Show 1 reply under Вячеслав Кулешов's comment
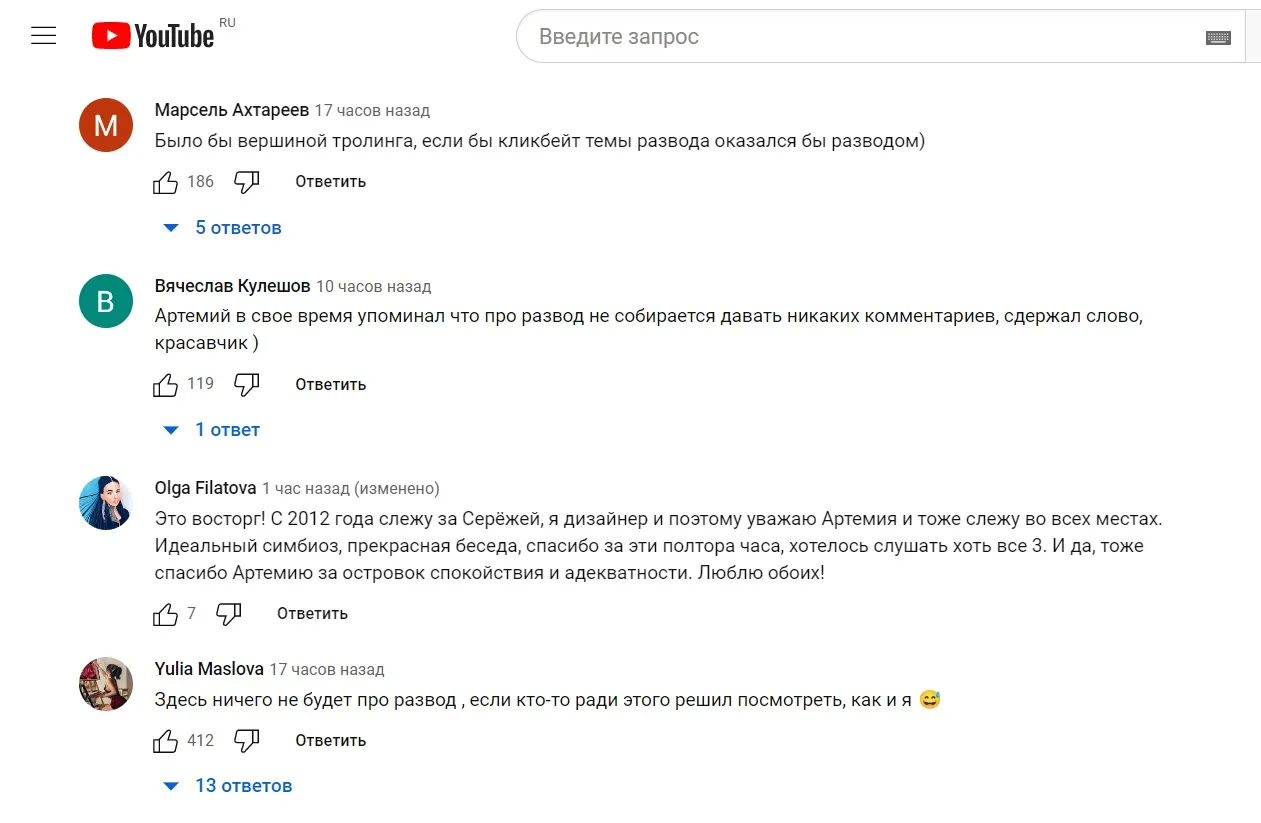 [x=228, y=429]
